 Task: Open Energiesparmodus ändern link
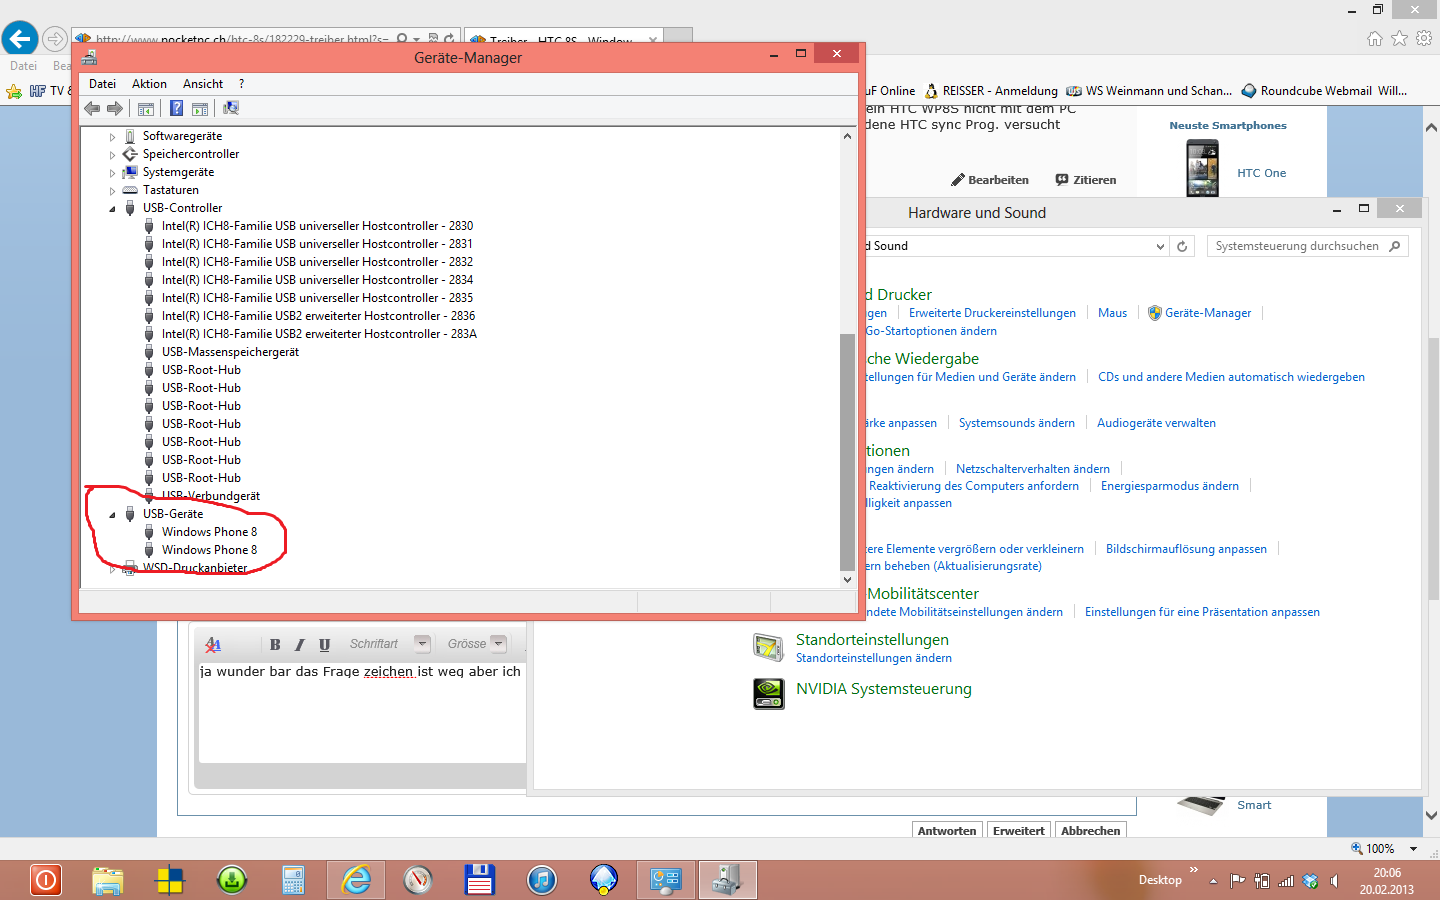point(1169,486)
